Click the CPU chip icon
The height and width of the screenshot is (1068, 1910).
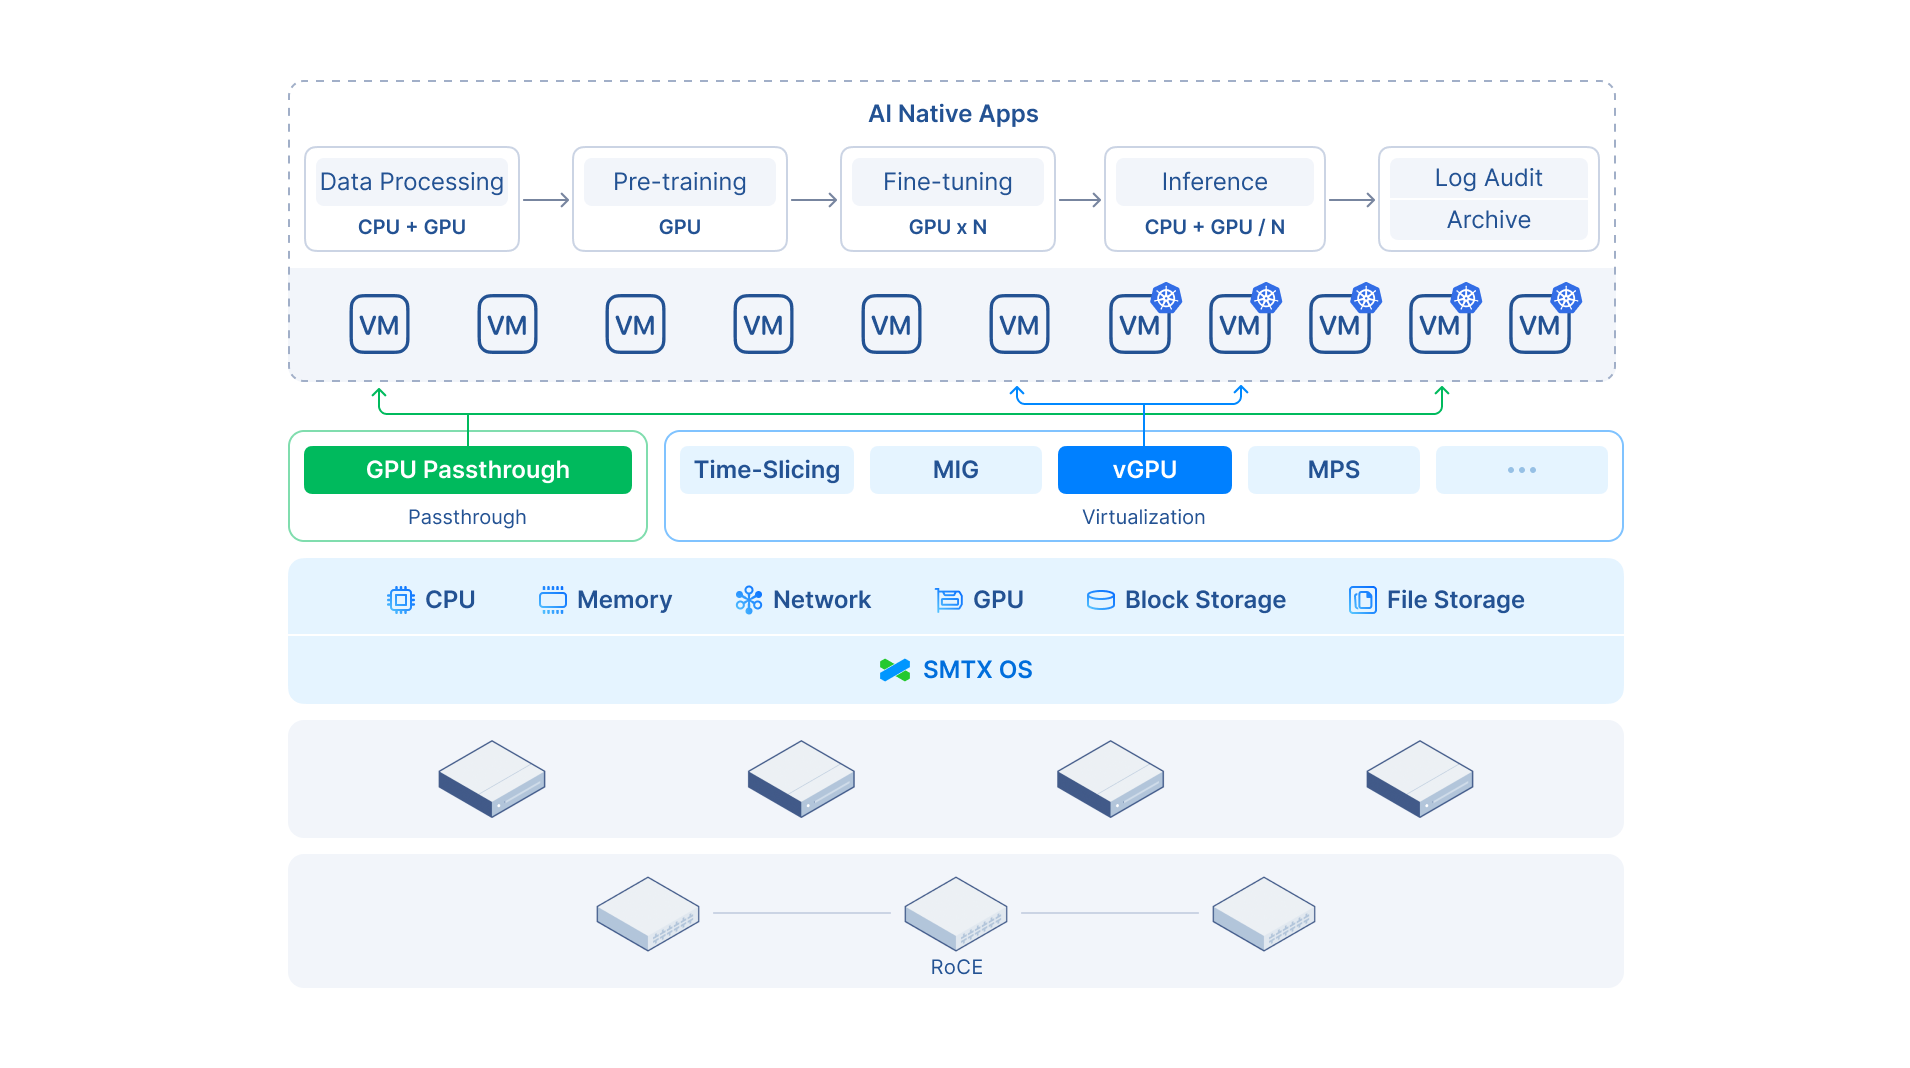click(400, 600)
